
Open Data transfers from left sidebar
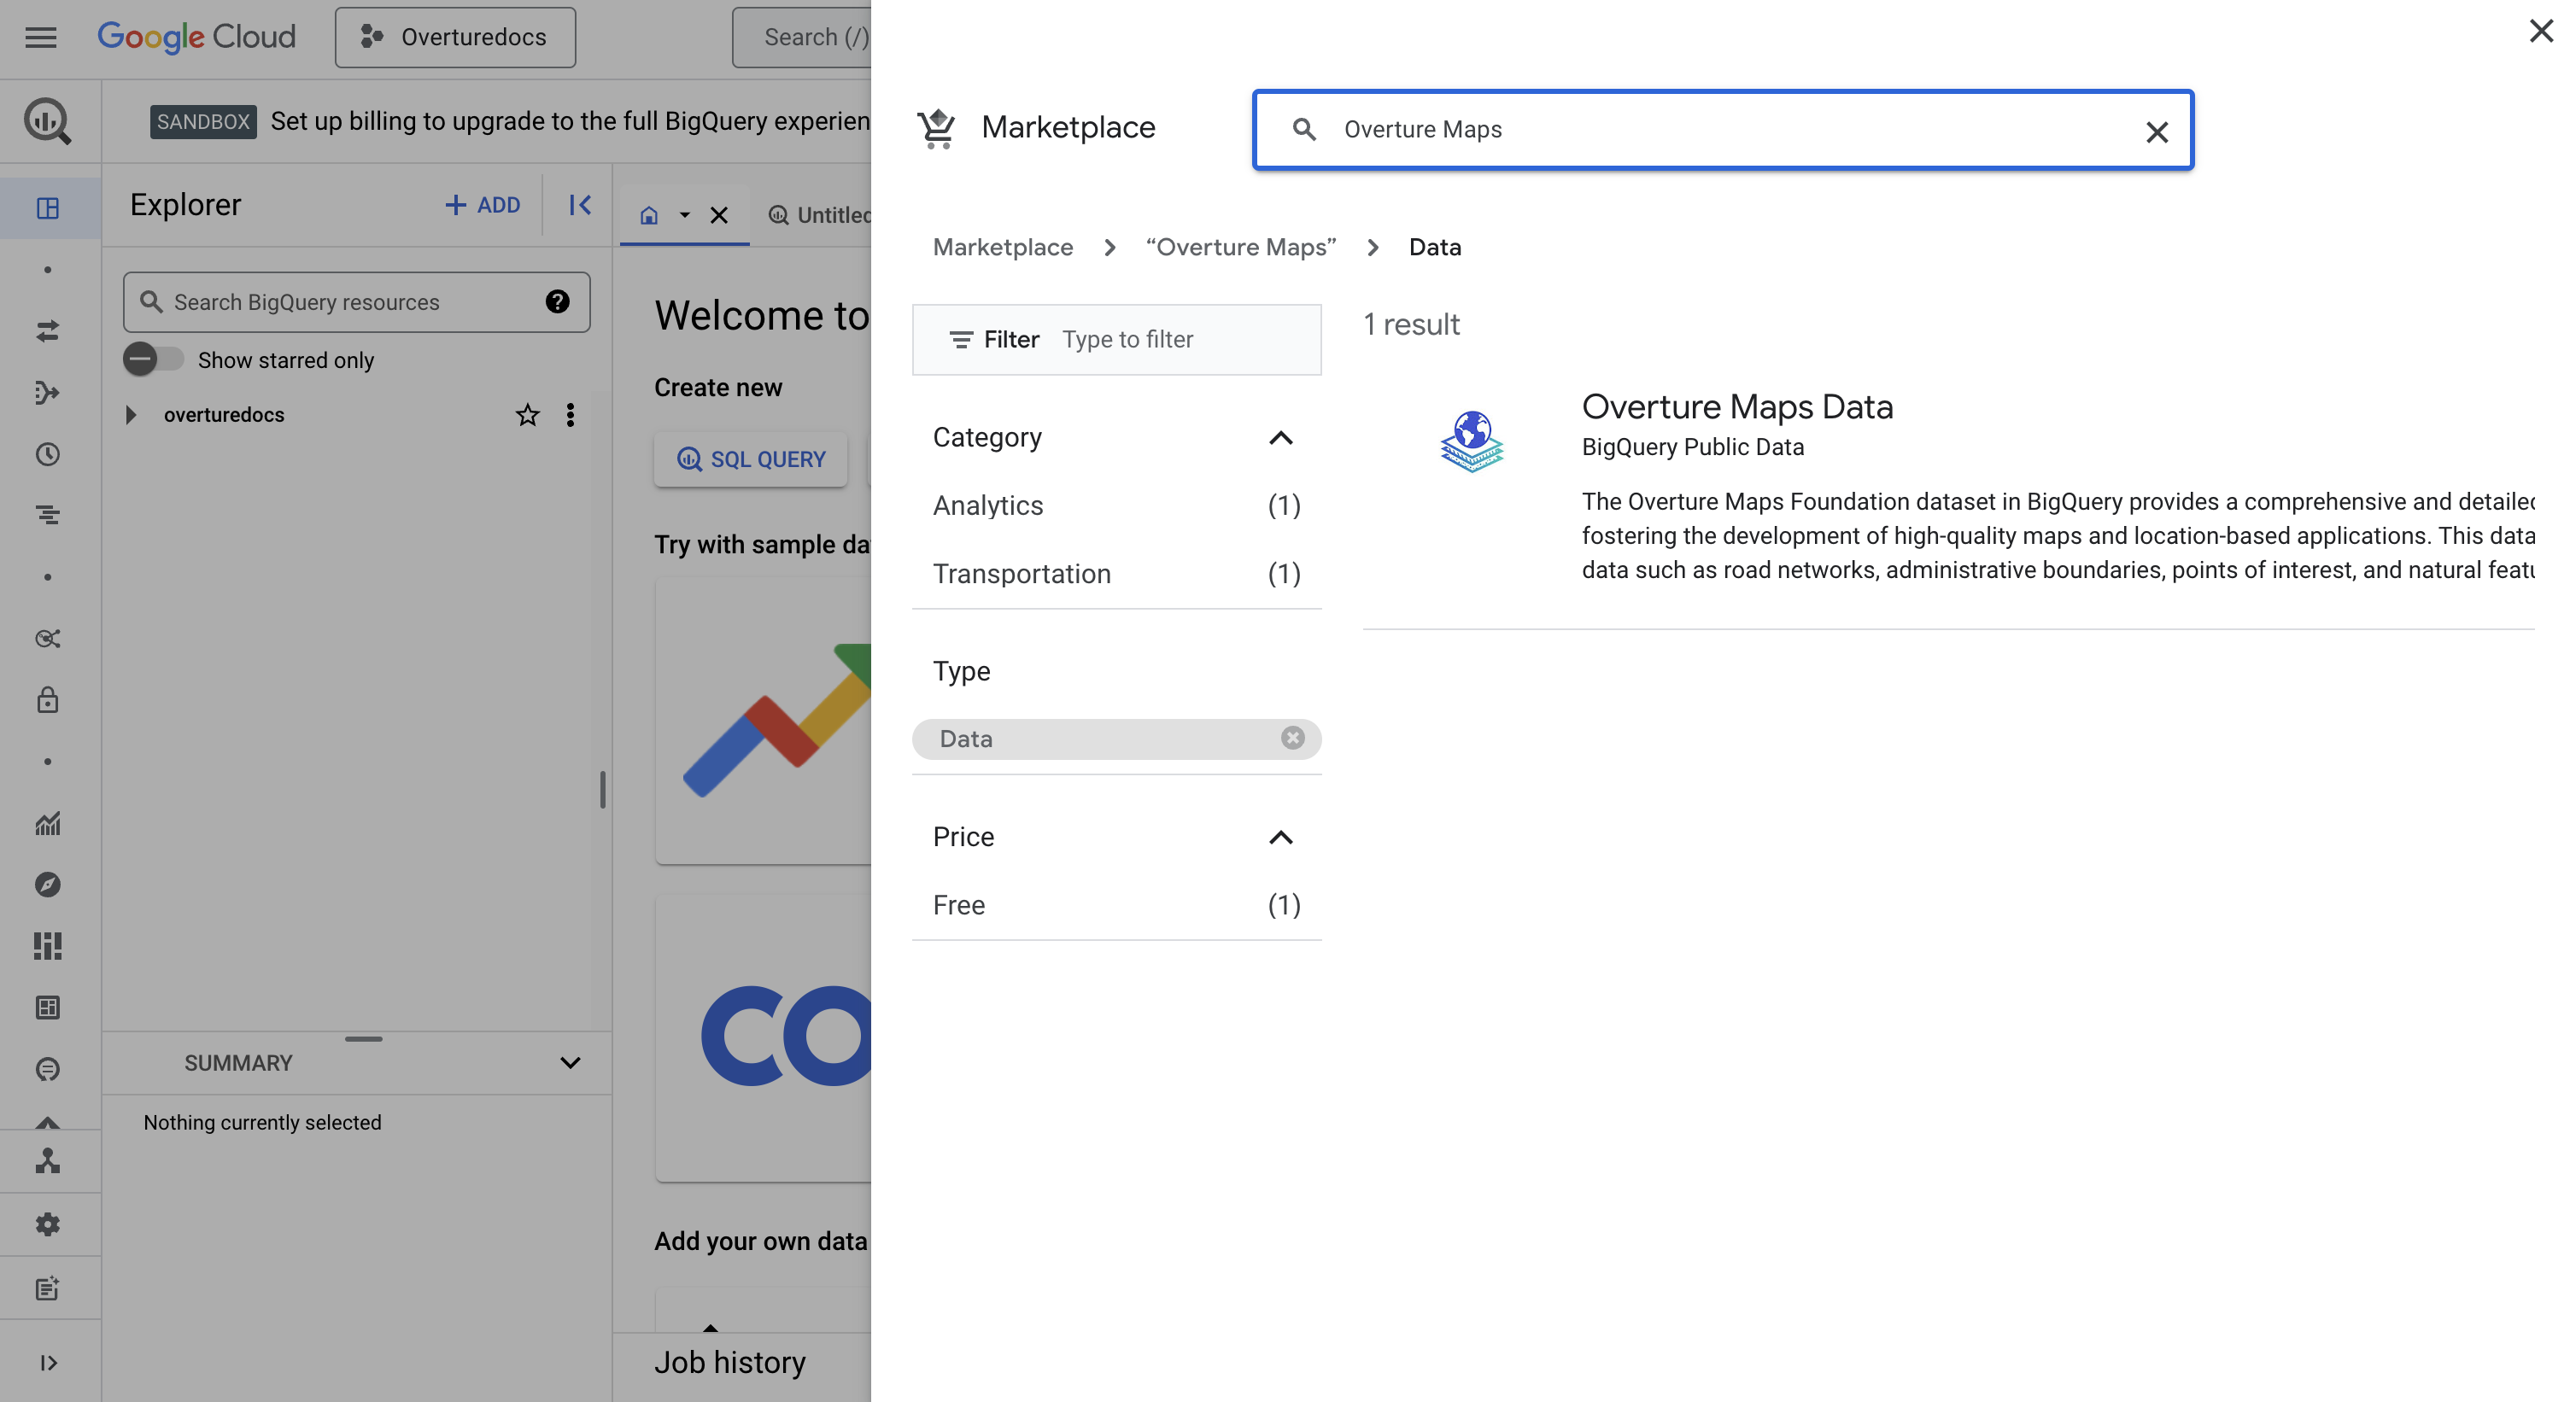[47, 331]
